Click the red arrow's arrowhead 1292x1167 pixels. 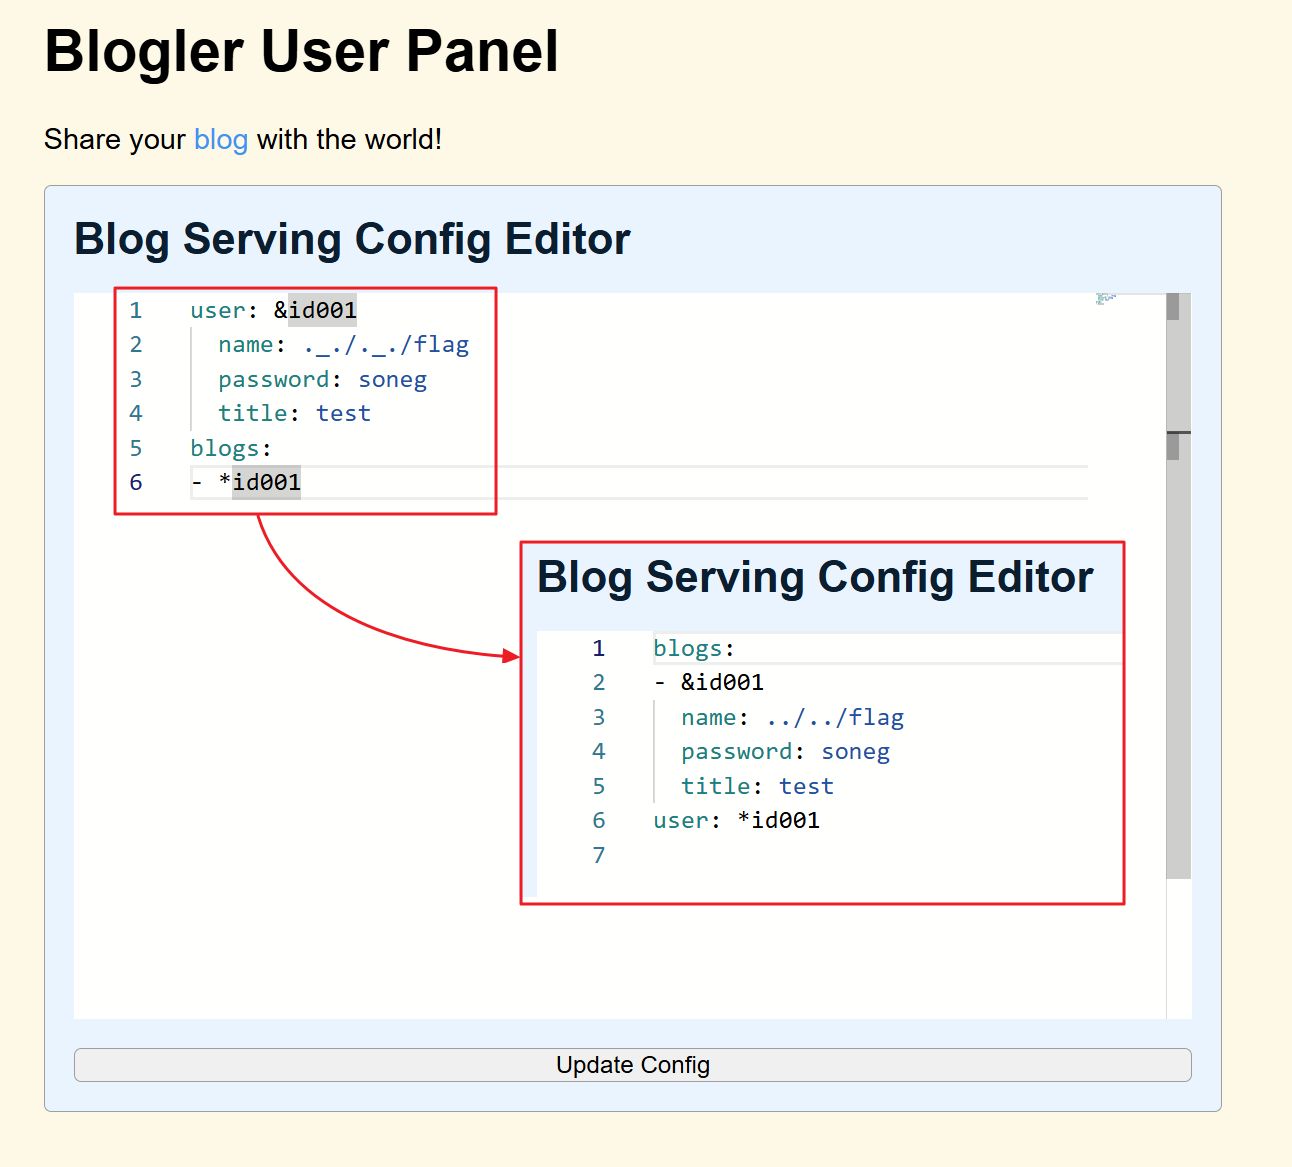[512, 656]
